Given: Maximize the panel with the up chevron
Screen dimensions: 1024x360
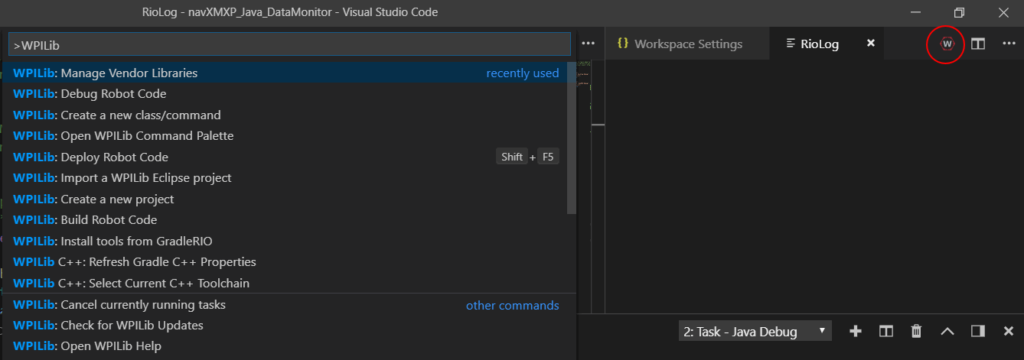Looking at the screenshot, I should point(947,331).
